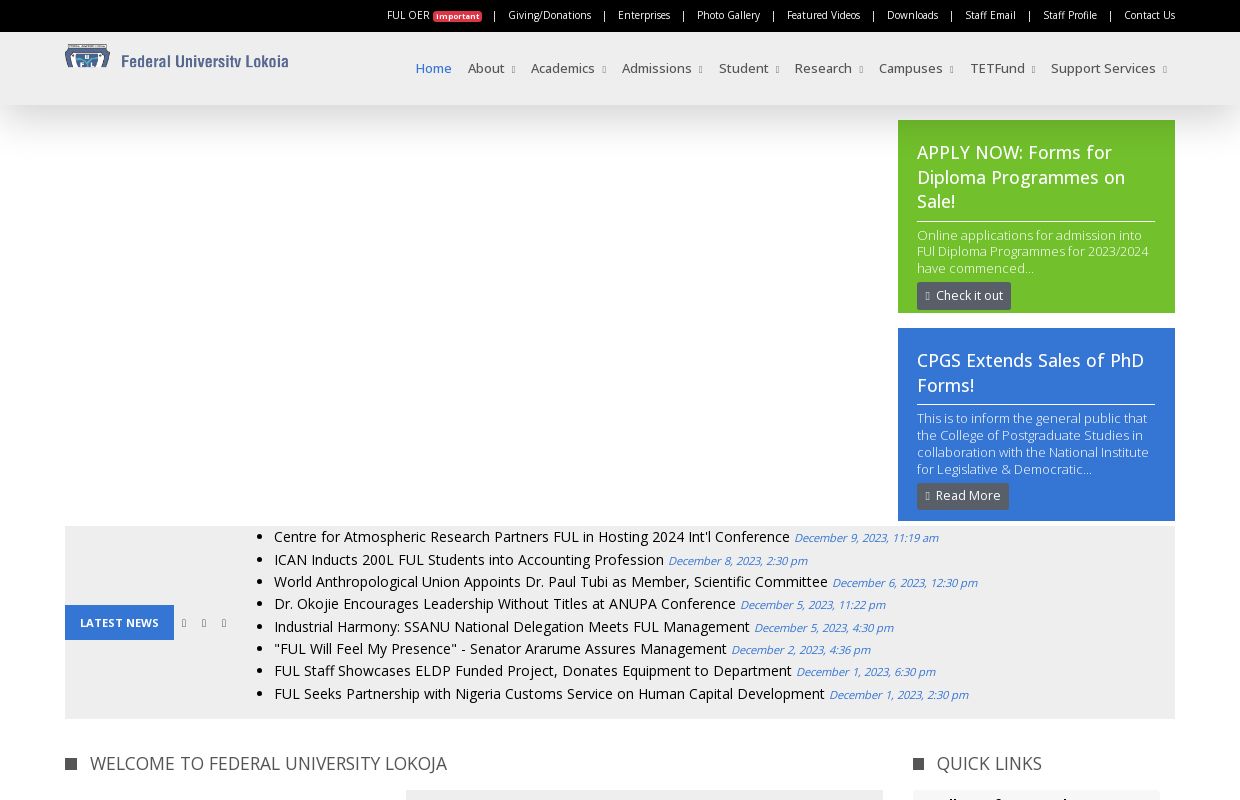1240x800 pixels.
Task: Open Contact Us page
Action: tap(1149, 15)
